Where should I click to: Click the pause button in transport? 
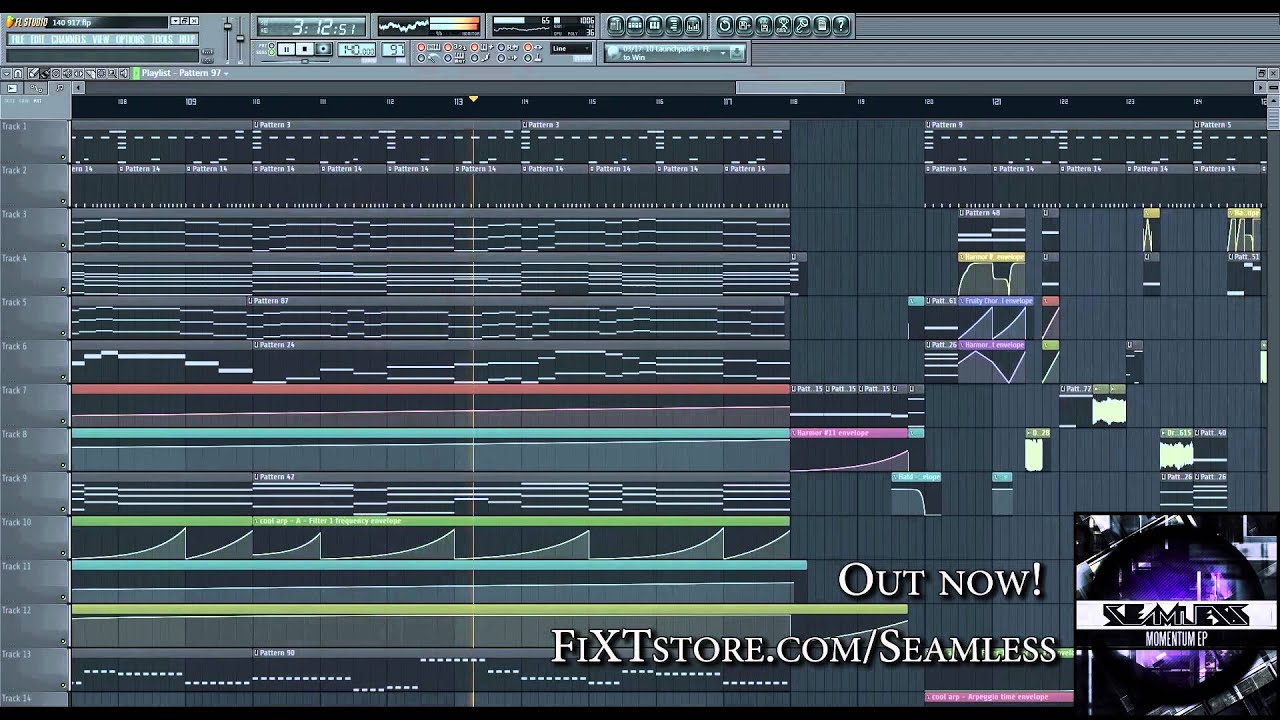286,49
